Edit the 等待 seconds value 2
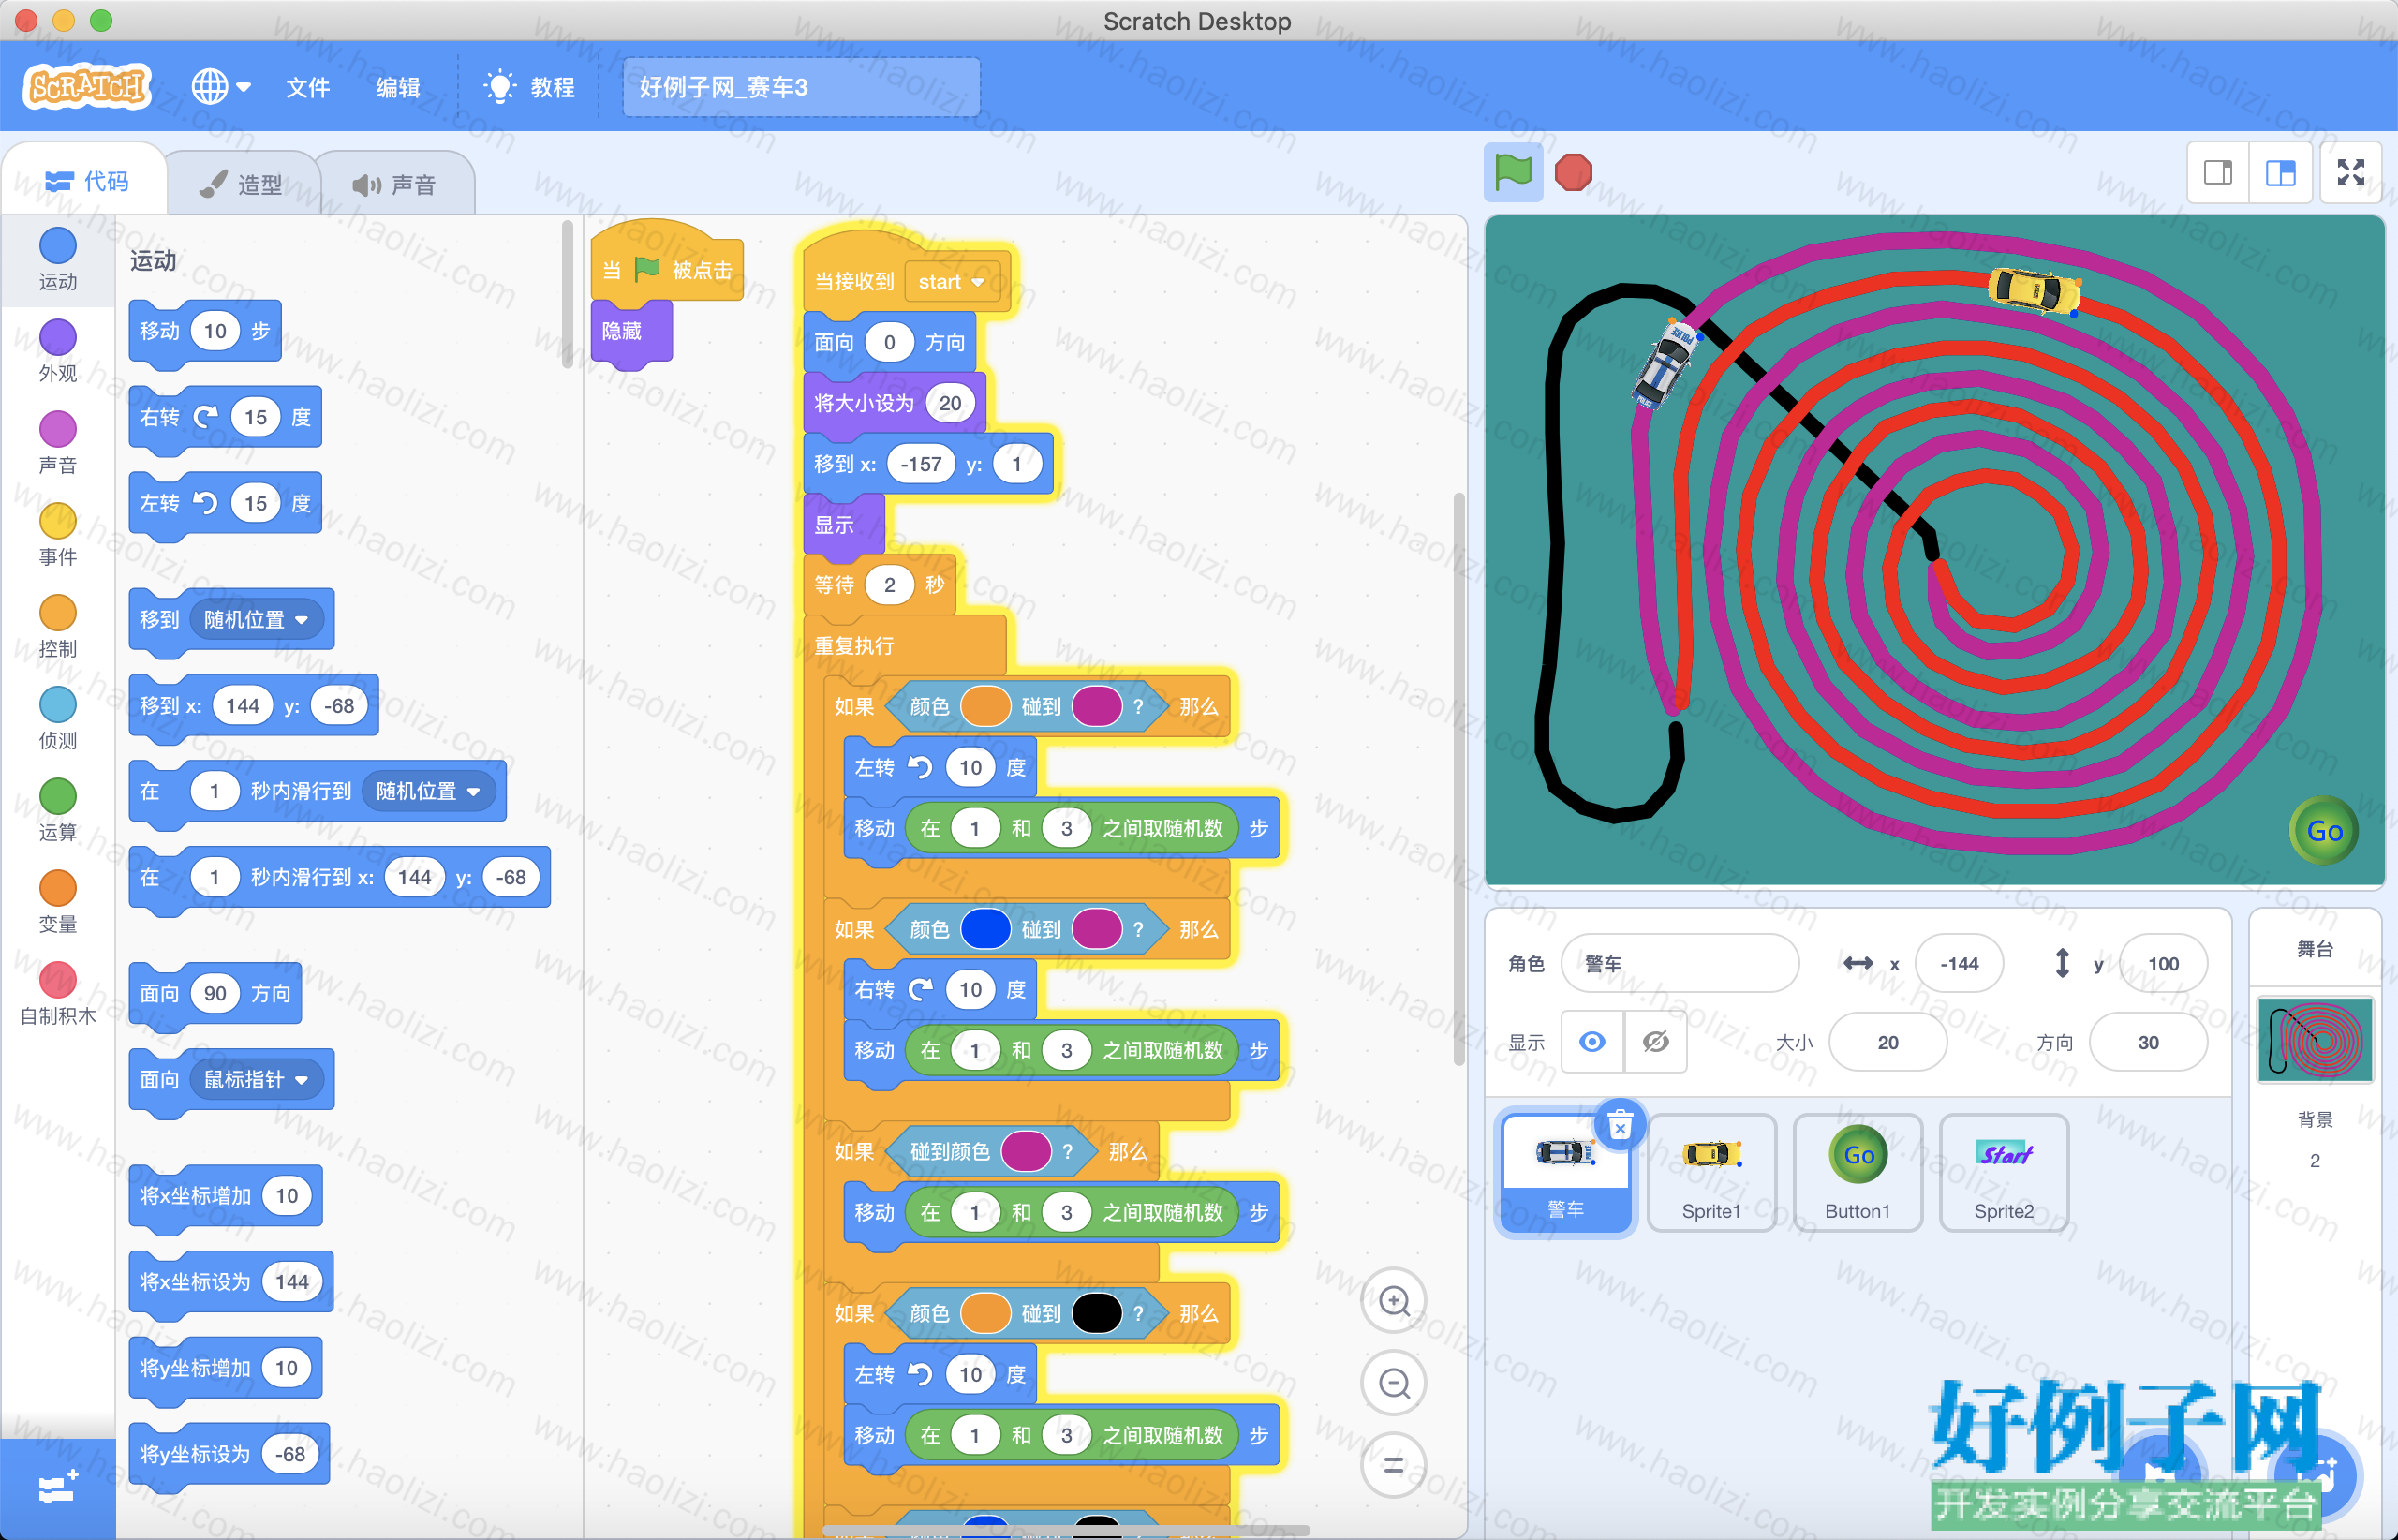The image size is (2398, 1540). click(889, 585)
